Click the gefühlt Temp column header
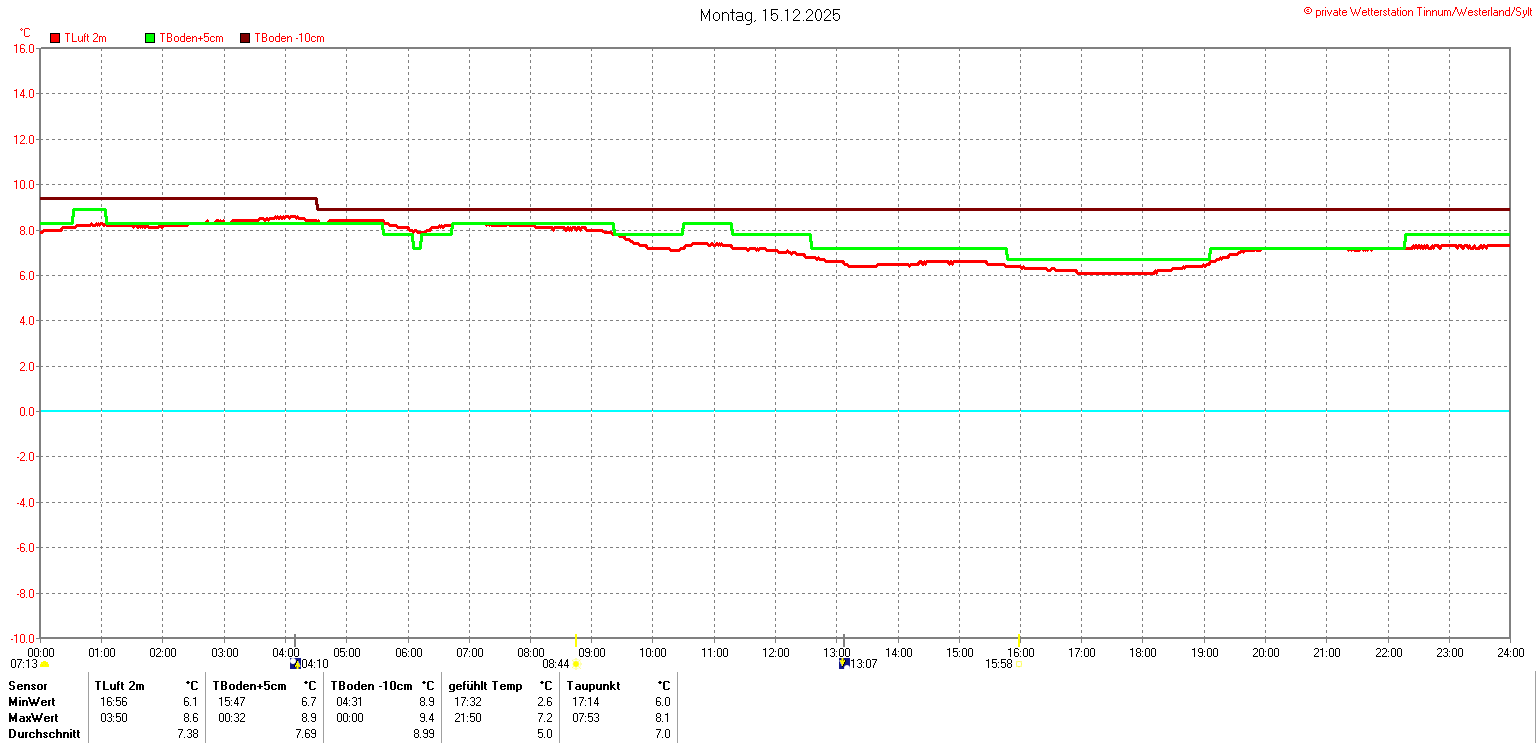 pos(485,686)
